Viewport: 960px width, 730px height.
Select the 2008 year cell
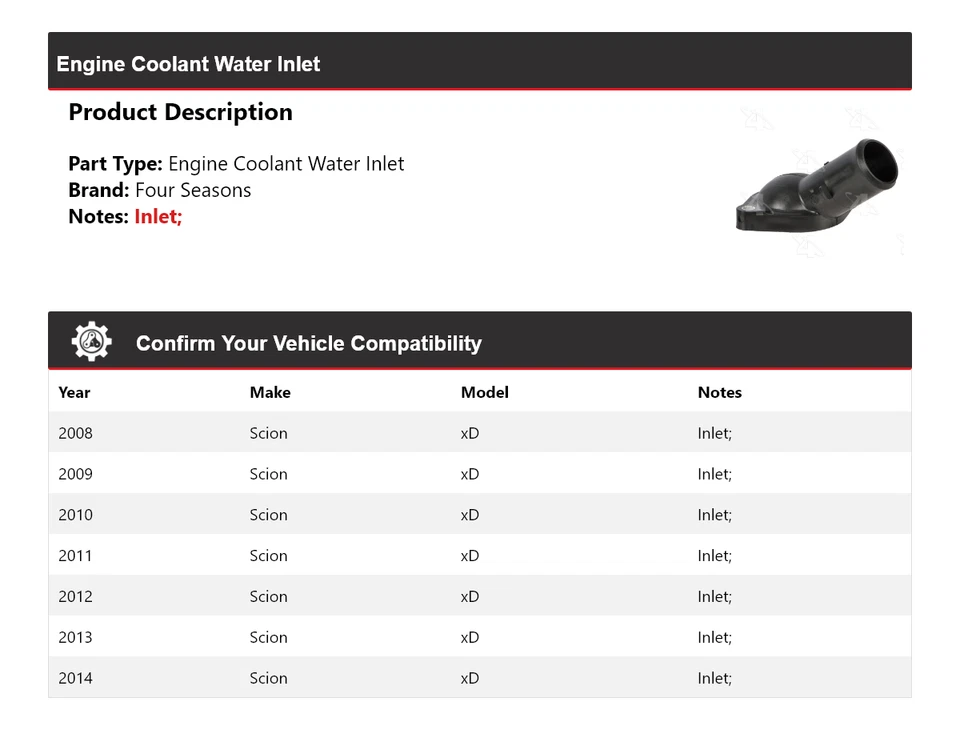(75, 433)
